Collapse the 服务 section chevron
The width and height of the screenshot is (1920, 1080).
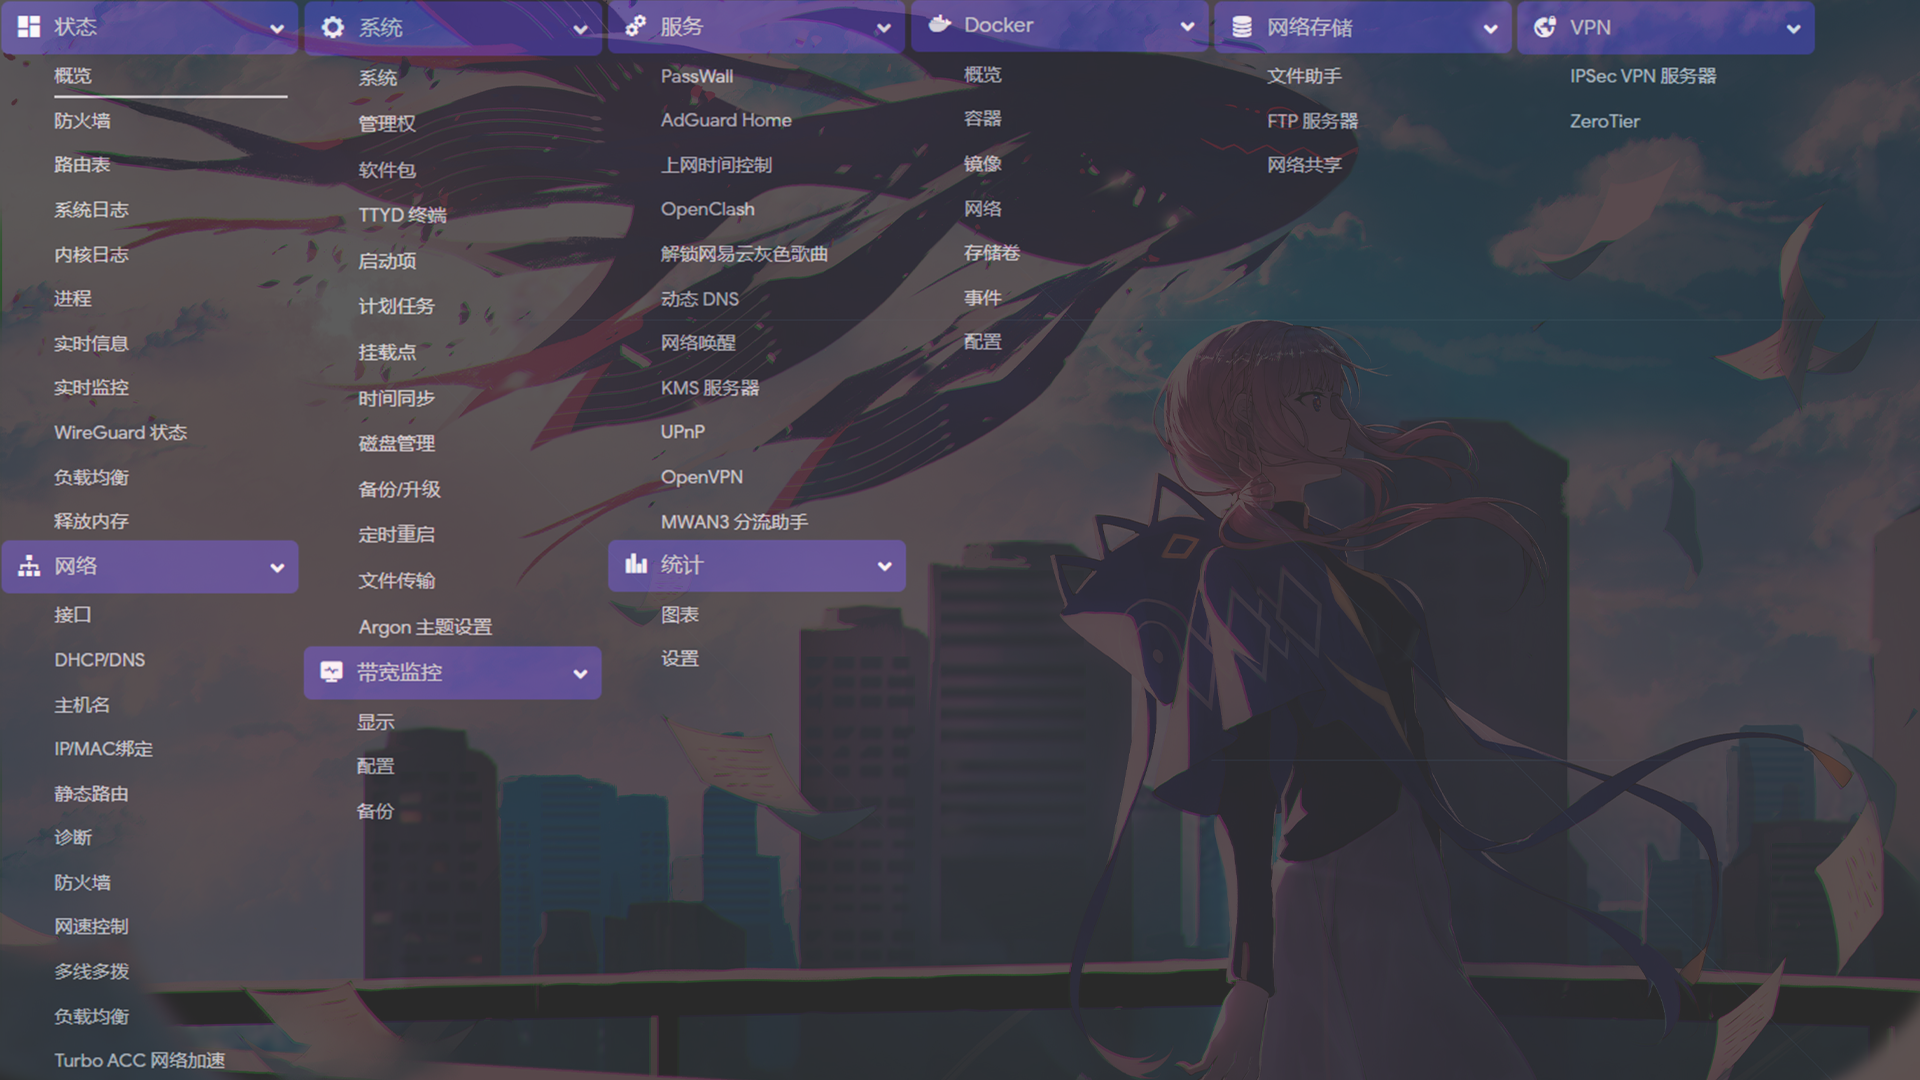(884, 28)
